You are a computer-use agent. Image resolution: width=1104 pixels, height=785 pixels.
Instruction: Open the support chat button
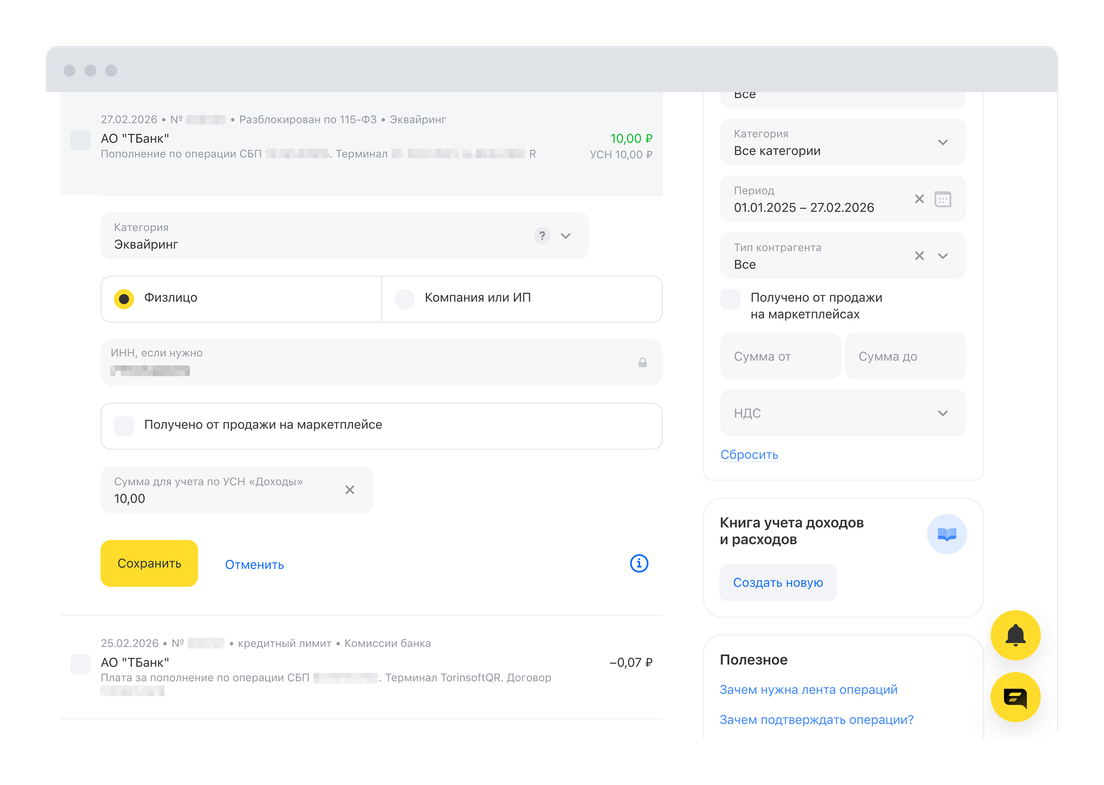click(1015, 697)
